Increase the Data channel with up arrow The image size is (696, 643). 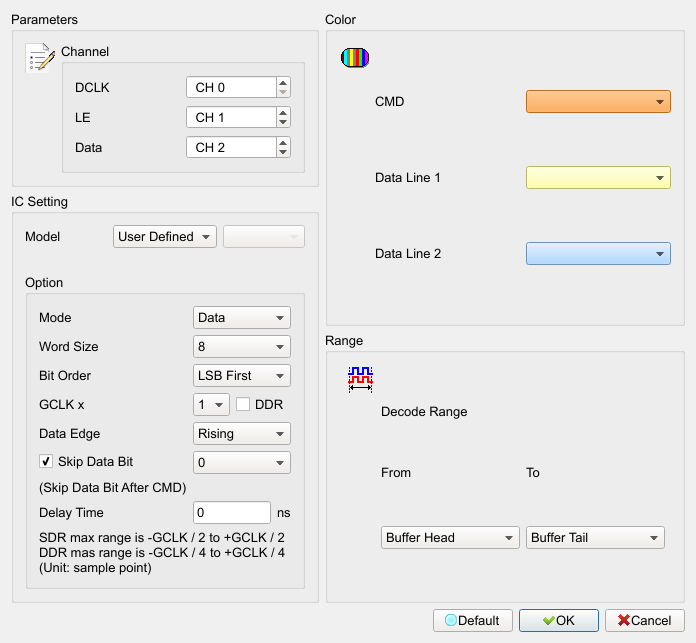click(283, 142)
